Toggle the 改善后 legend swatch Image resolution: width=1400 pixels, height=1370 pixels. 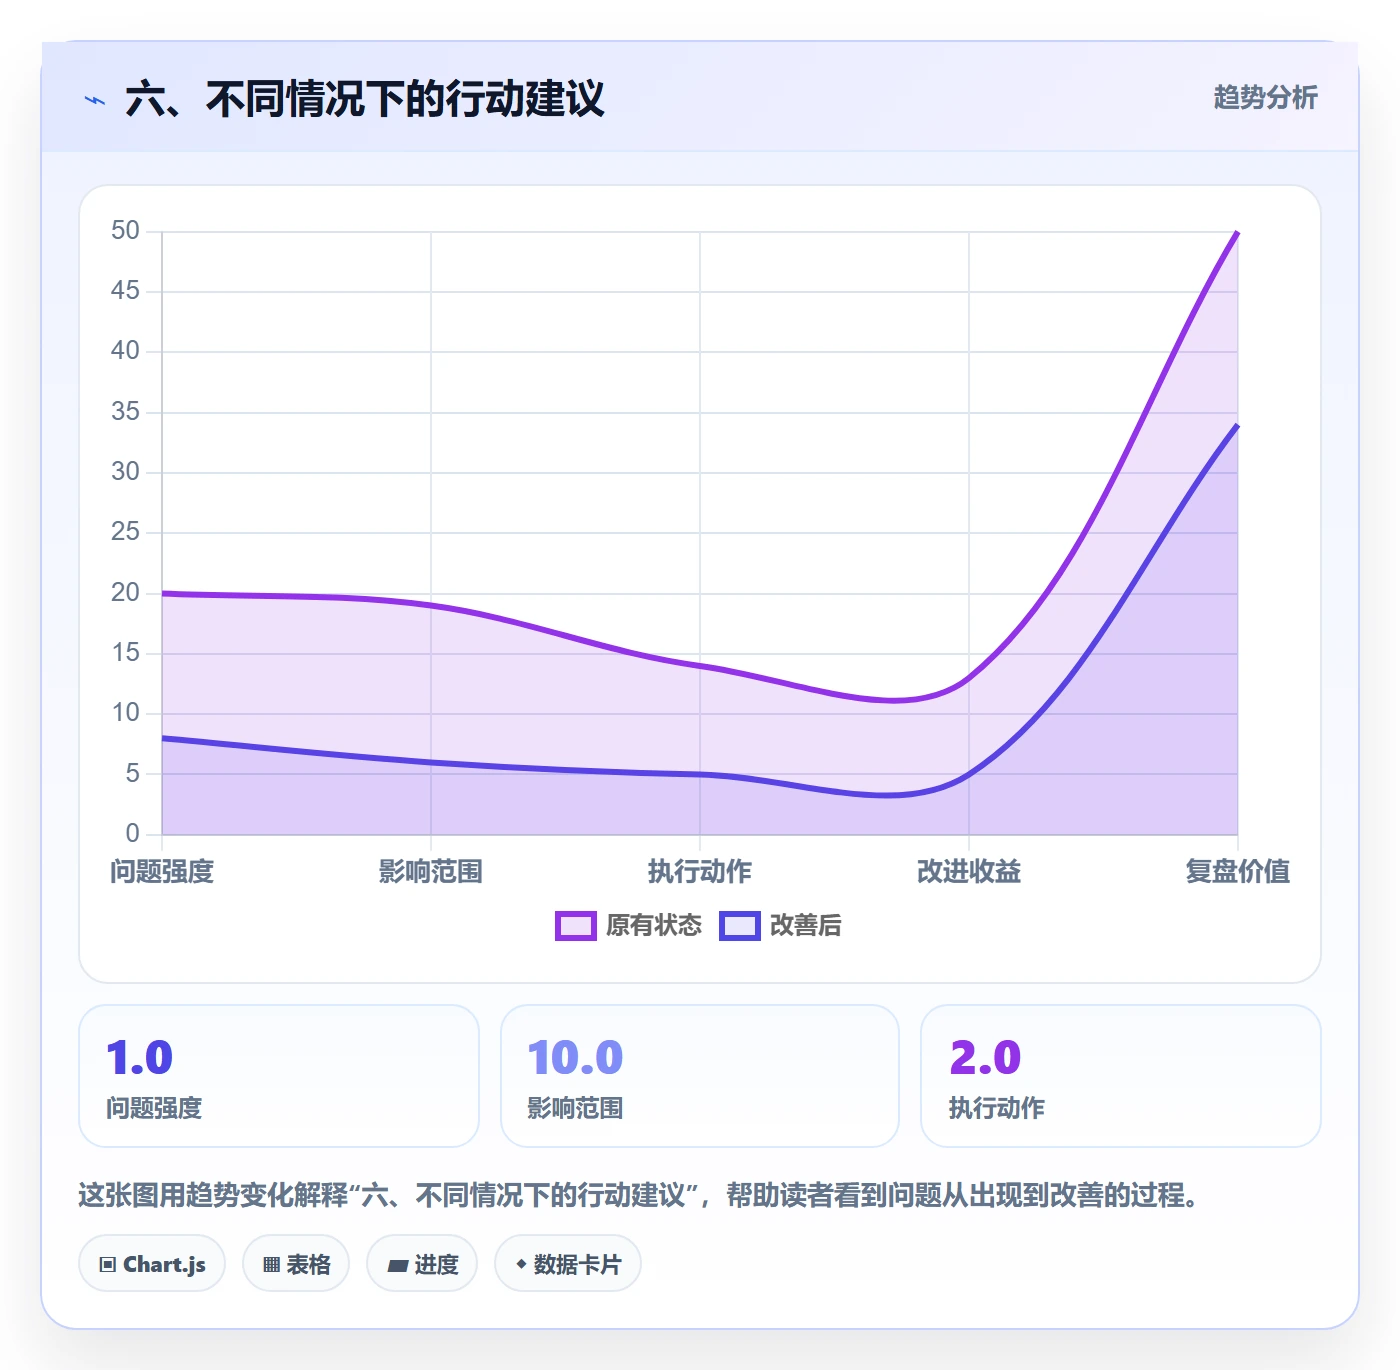click(740, 926)
